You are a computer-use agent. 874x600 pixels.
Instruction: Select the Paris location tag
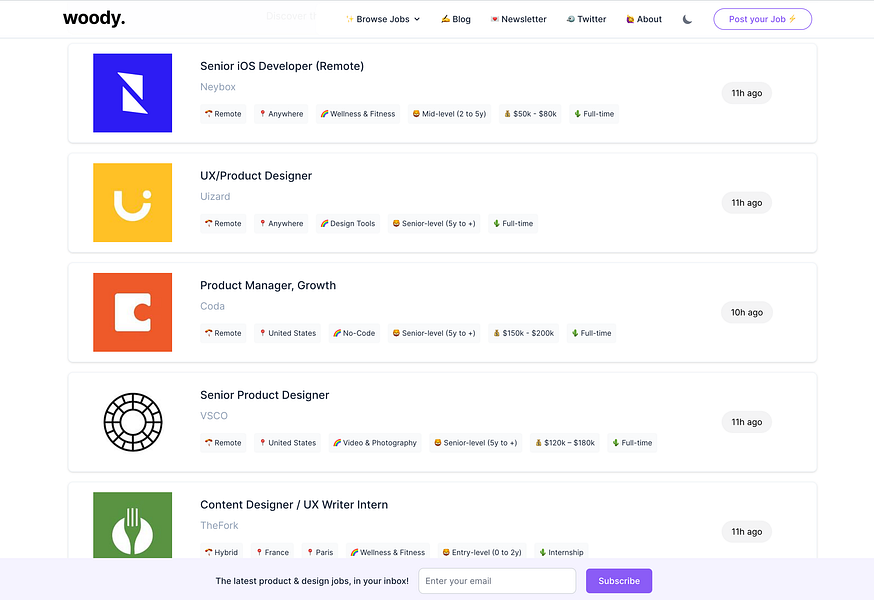320,552
